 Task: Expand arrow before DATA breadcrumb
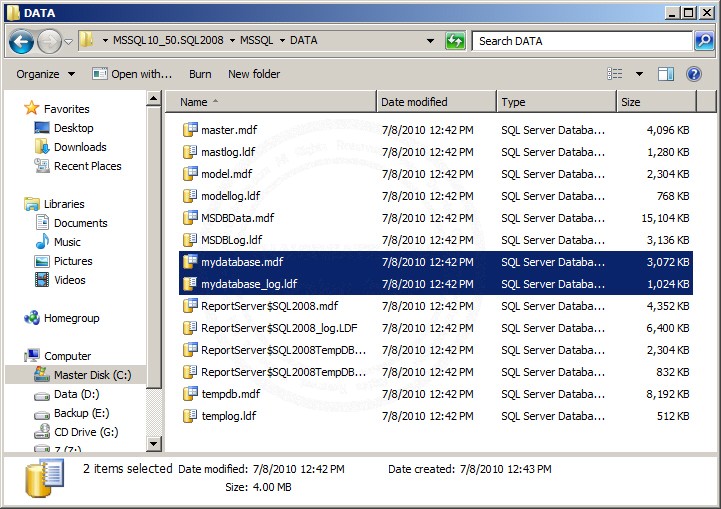tap(282, 40)
